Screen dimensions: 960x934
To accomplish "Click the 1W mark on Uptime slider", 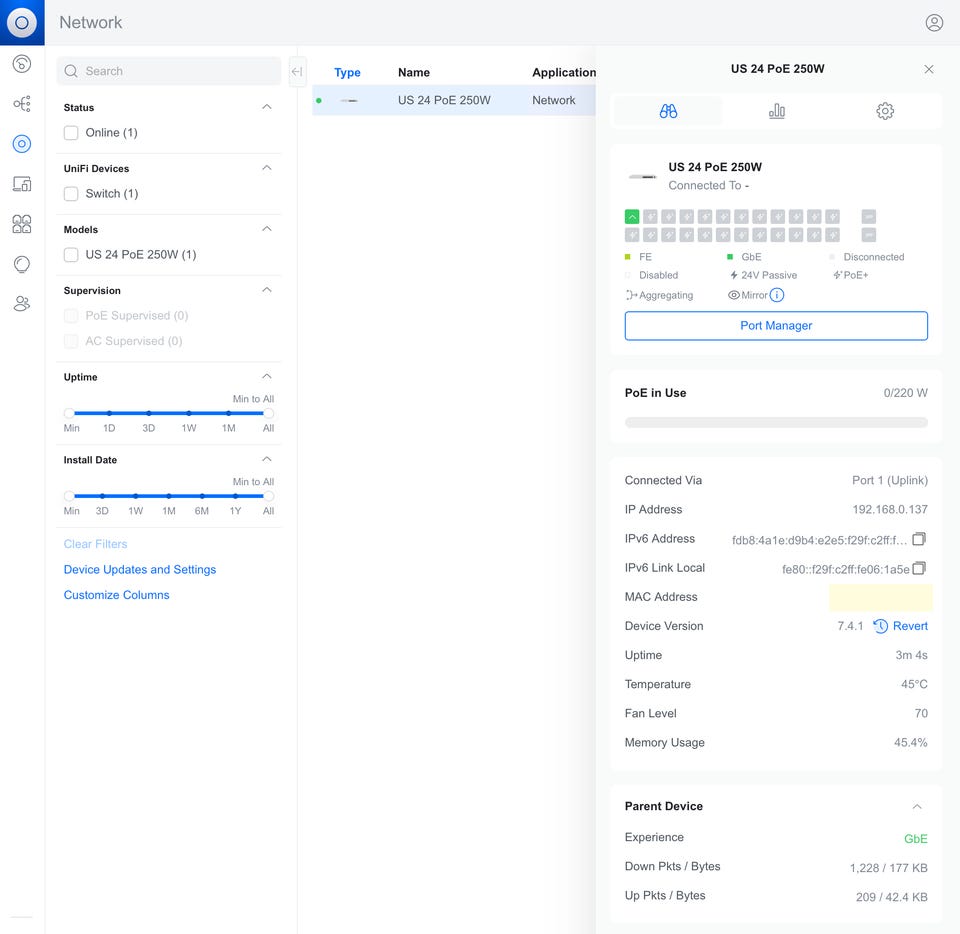I will (x=189, y=413).
